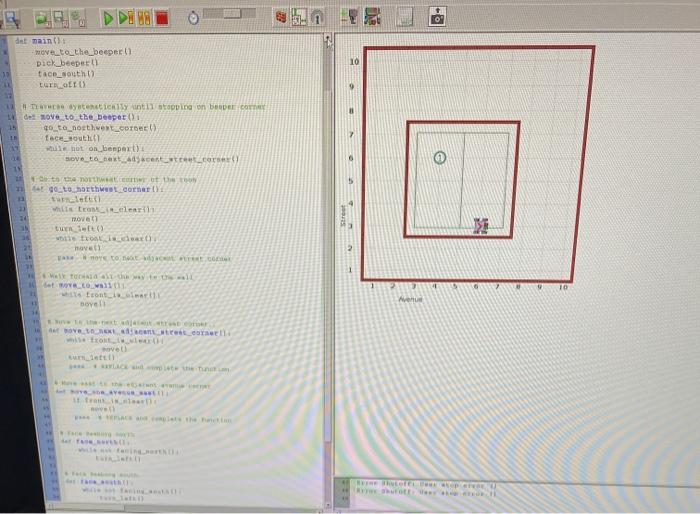Run the program with the green play button
The image size is (700, 514).
(108, 18)
